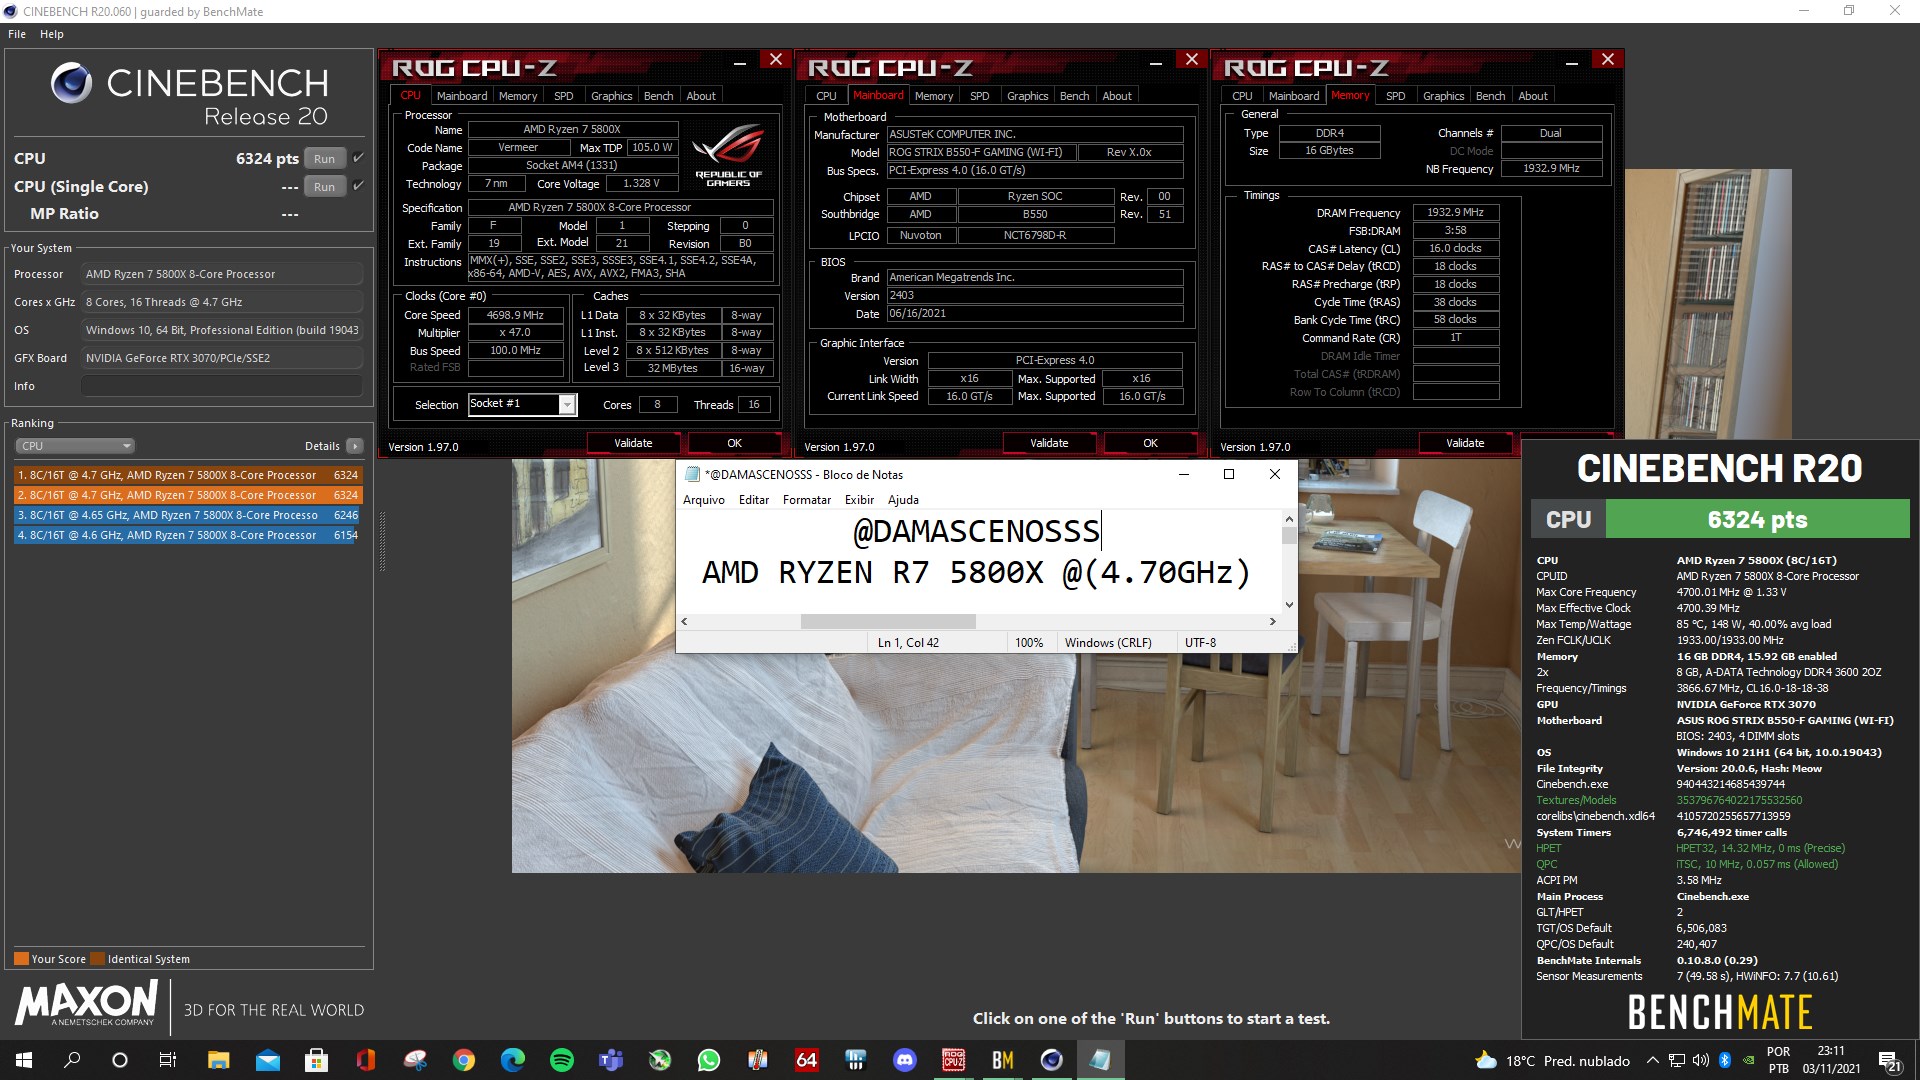Switch to Mainboard tab in first CPU-Z window

[x=462, y=96]
